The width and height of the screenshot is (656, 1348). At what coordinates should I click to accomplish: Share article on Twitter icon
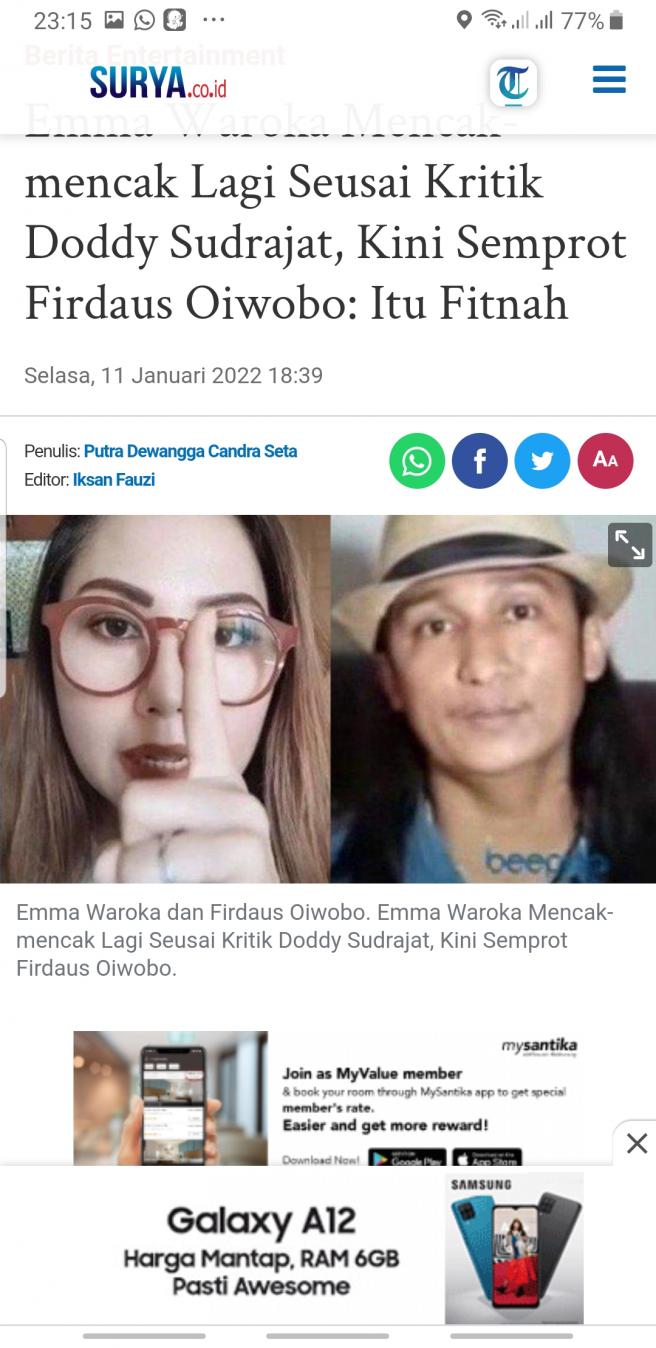tap(542, 461)
